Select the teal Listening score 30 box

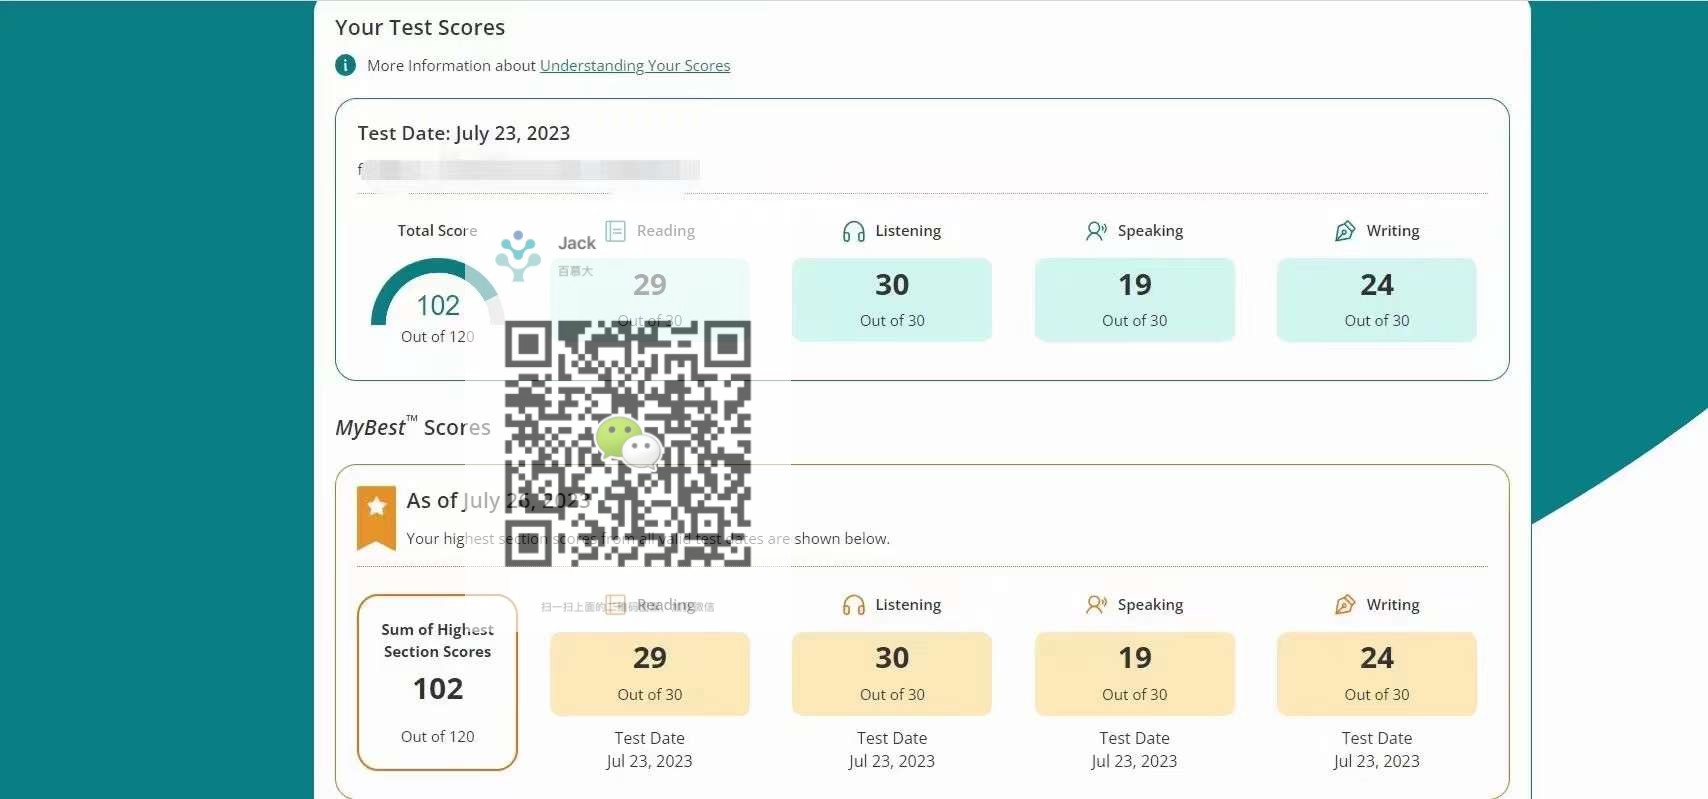(891, 300)
